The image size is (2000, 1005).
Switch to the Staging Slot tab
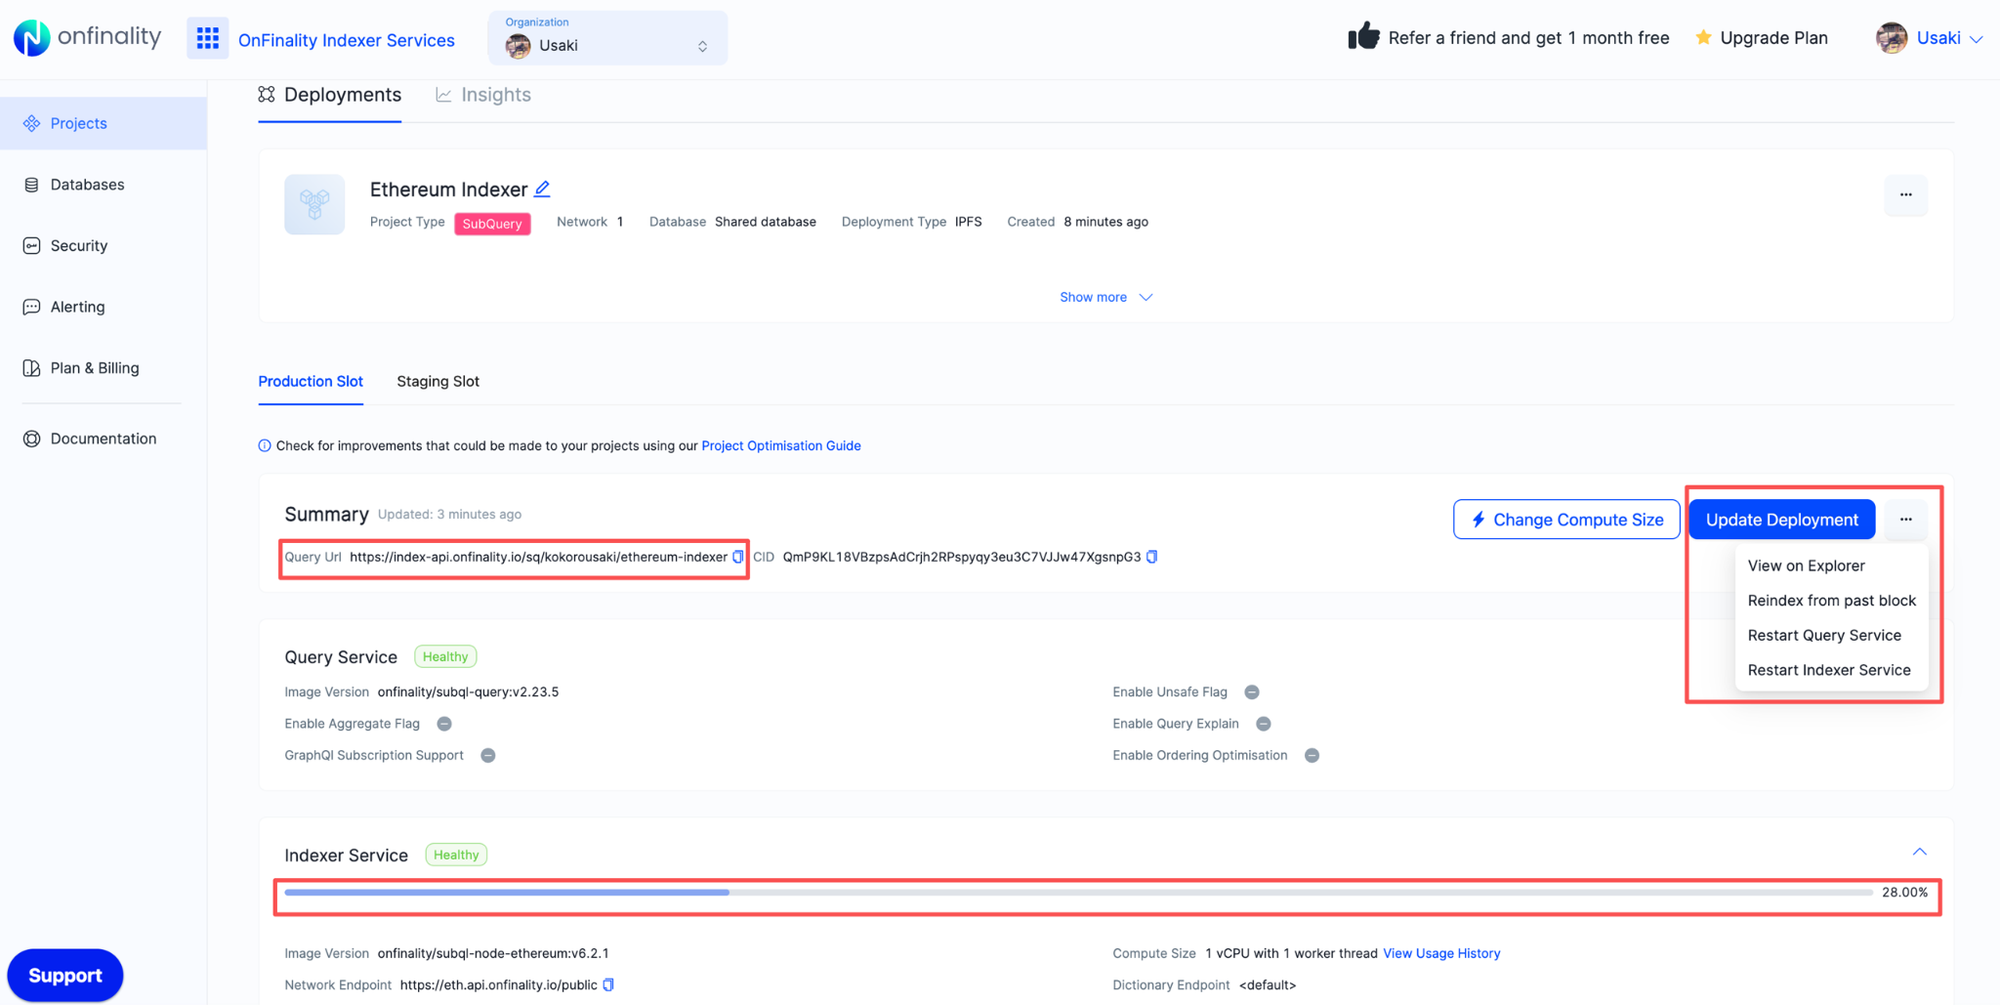tap(437, 381)
